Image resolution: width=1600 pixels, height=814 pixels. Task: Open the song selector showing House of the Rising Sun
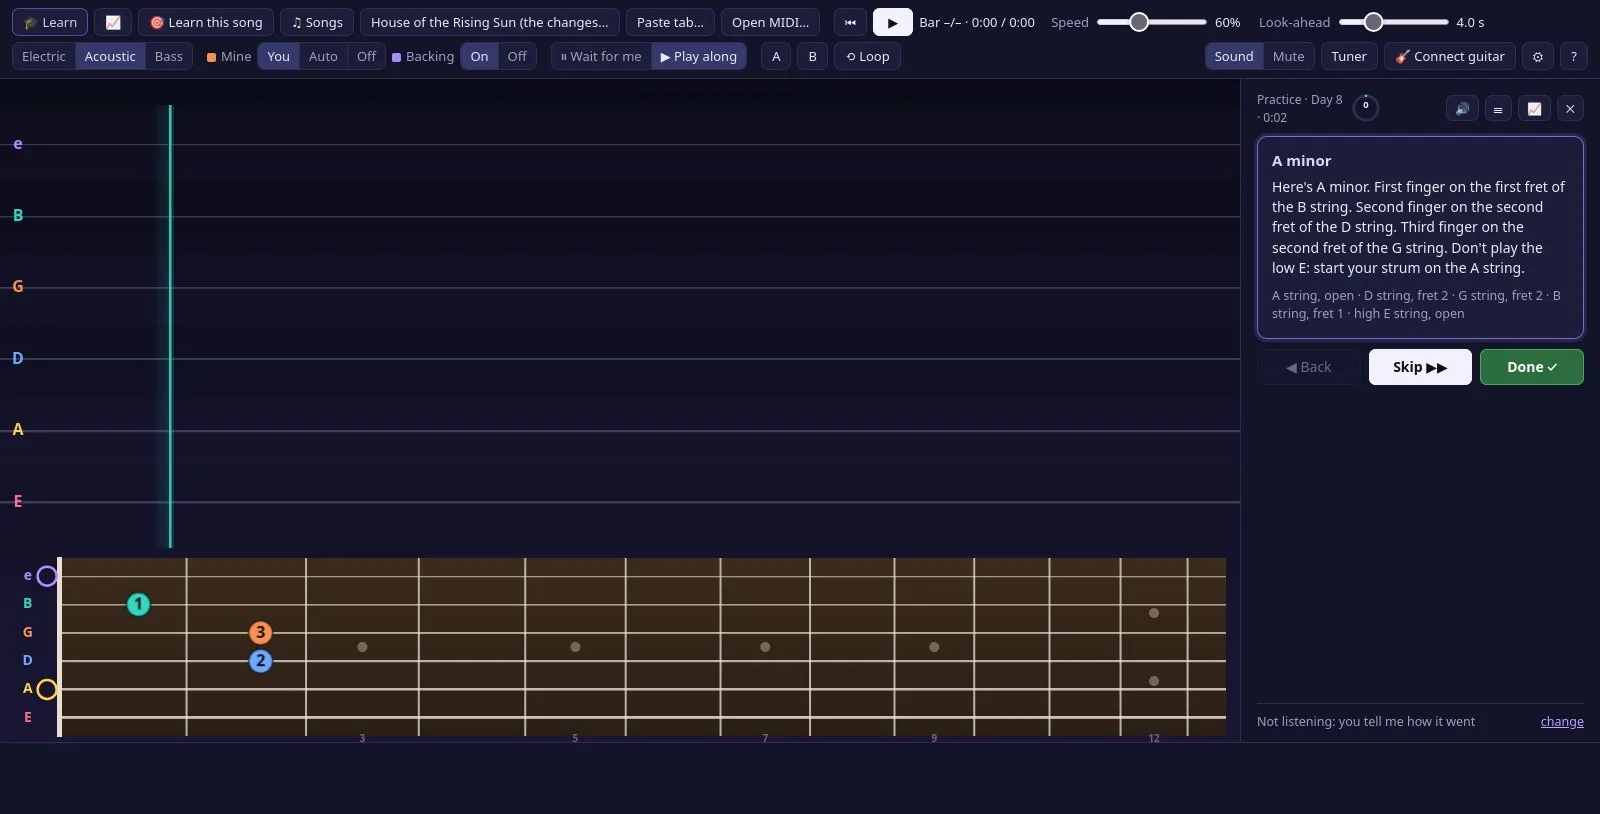(x=490, y=22)
